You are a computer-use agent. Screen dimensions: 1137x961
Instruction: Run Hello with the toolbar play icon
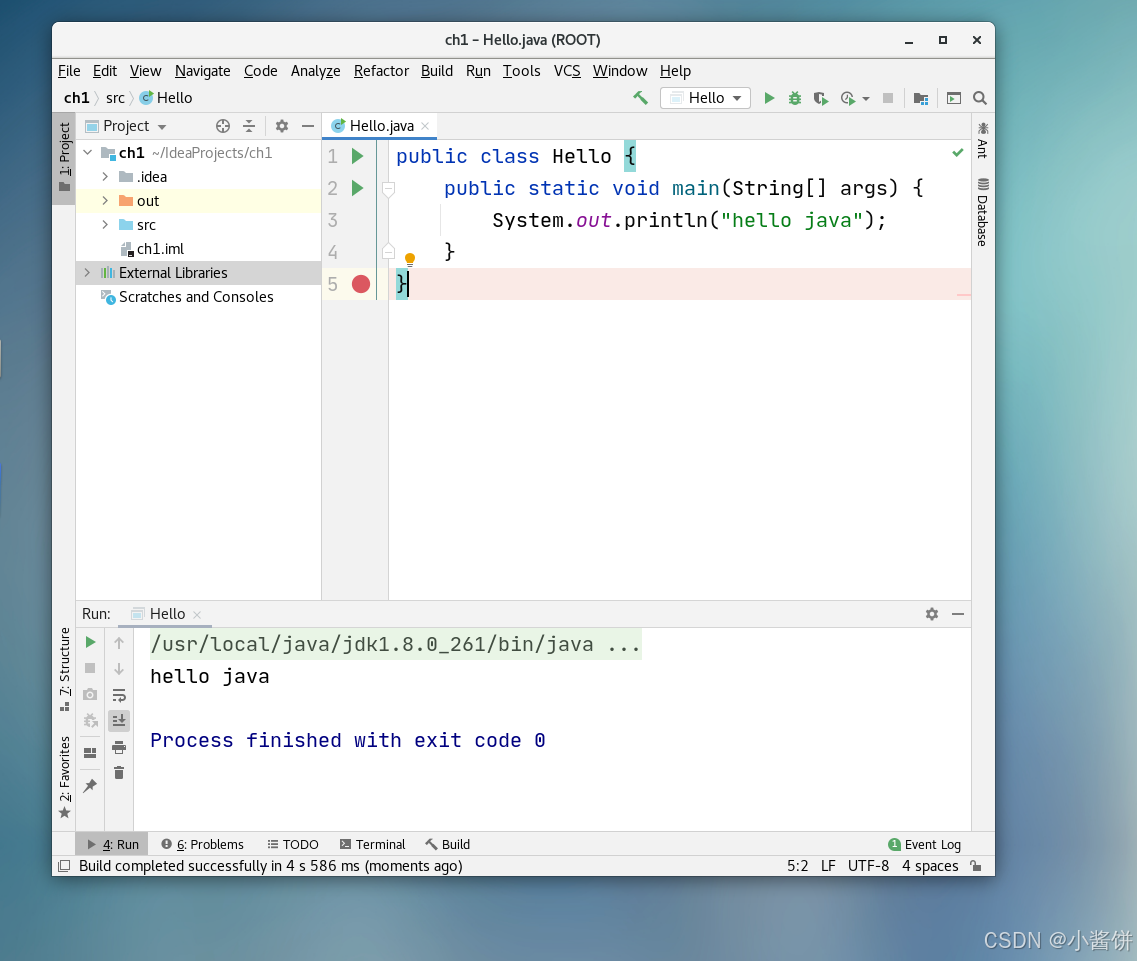(769, 98)
